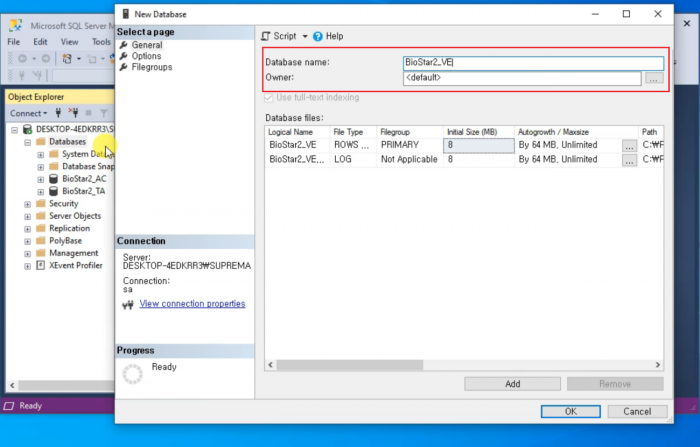
Task: Open the View menu
Action: [x=69, y=42]
